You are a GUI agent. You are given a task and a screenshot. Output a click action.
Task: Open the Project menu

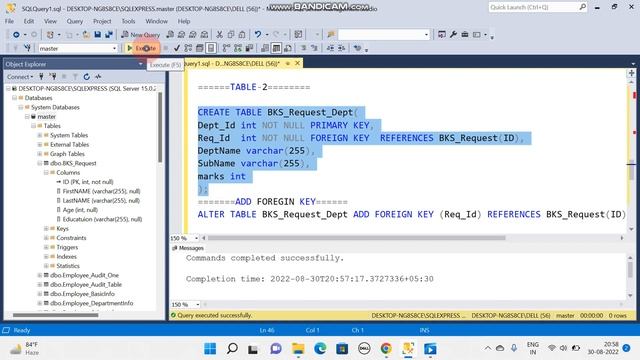(102, 21)
